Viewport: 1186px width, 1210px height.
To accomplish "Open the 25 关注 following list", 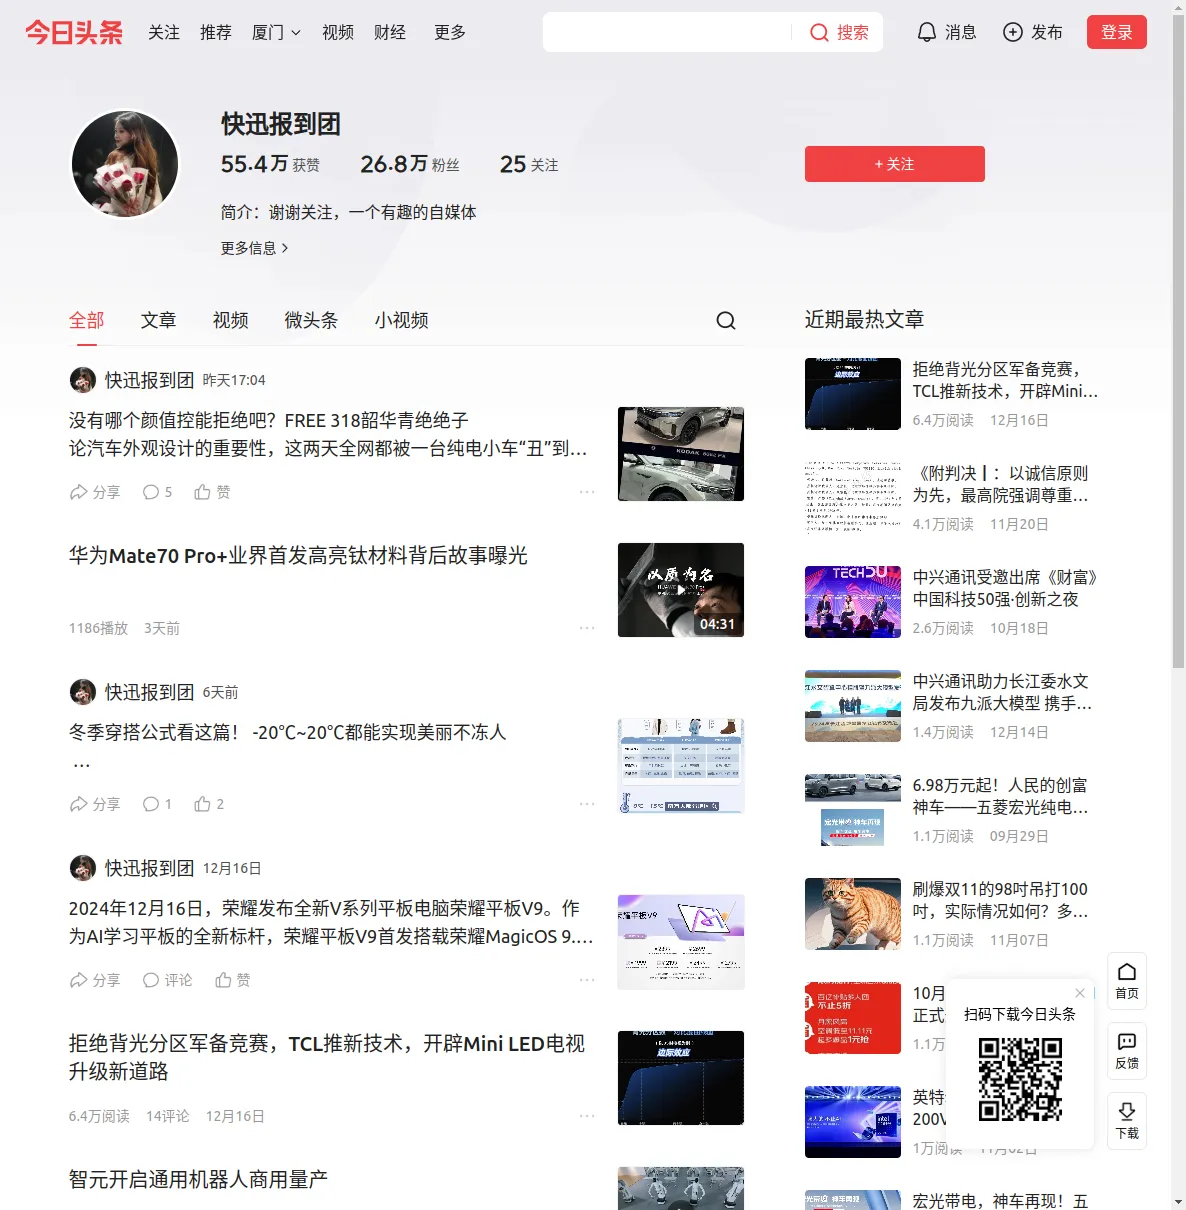I will tap(529, 164).
